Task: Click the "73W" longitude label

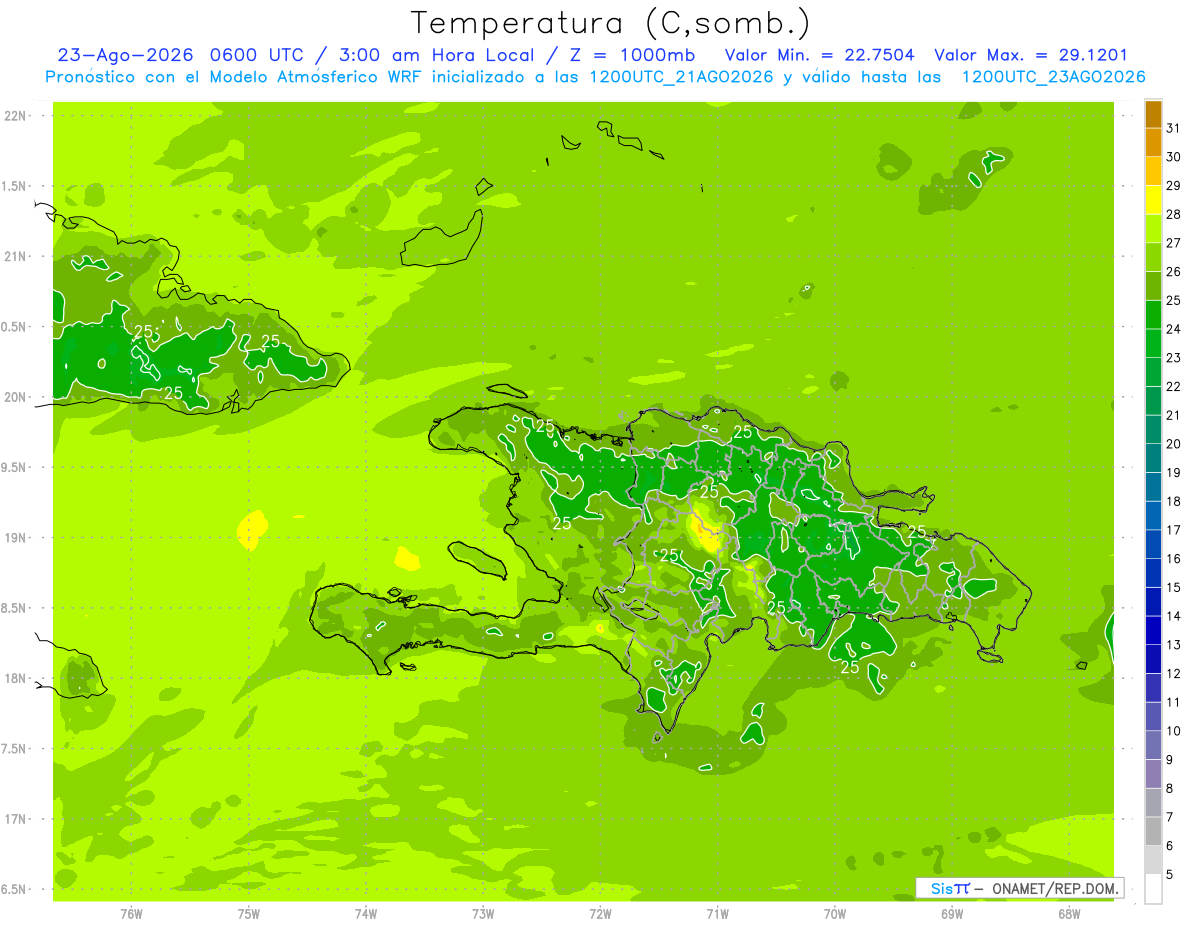Action: click(x=483, y=914)
